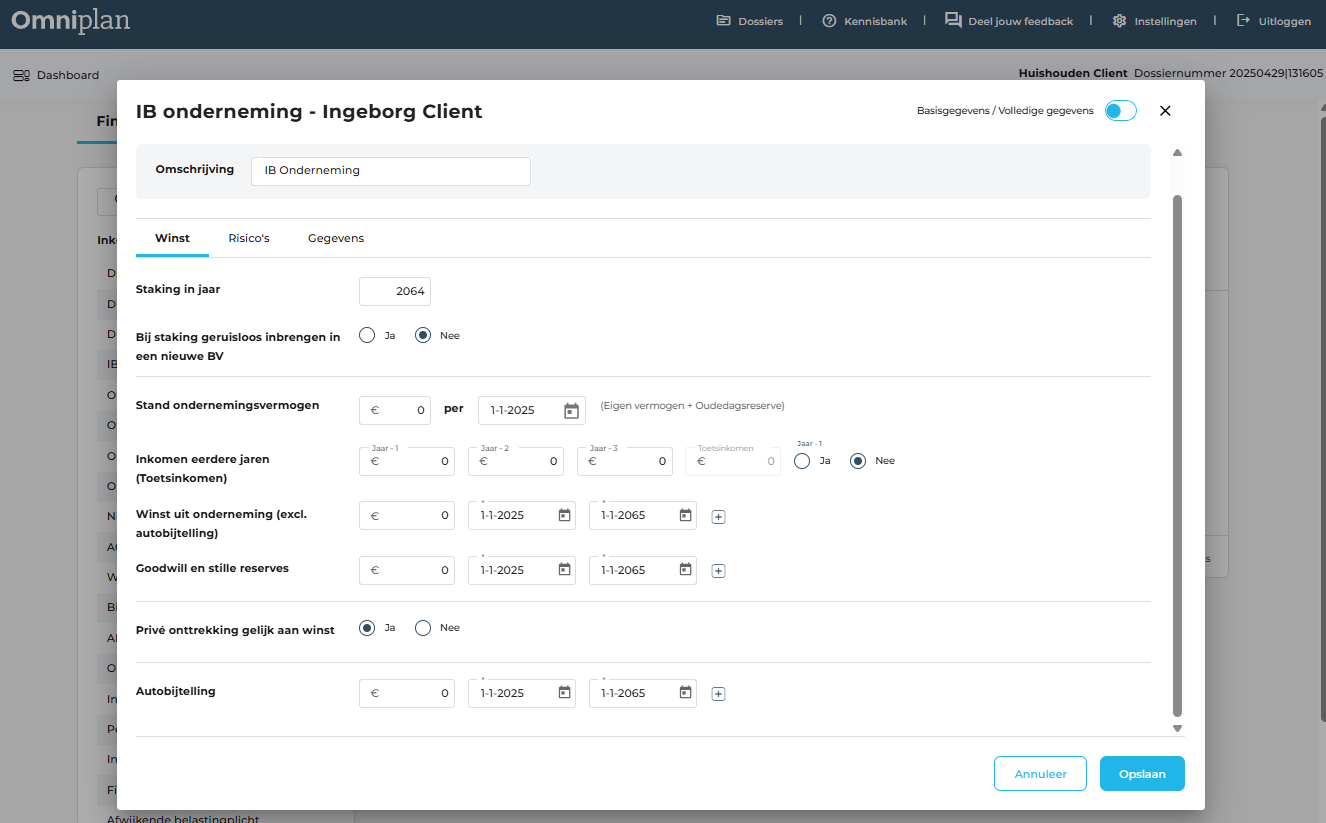This screenshot has height=823, width=1326.
Task: Open start date calendar for Winst uit onderneming
Action: pyautogui.click(x=564, y=516)
